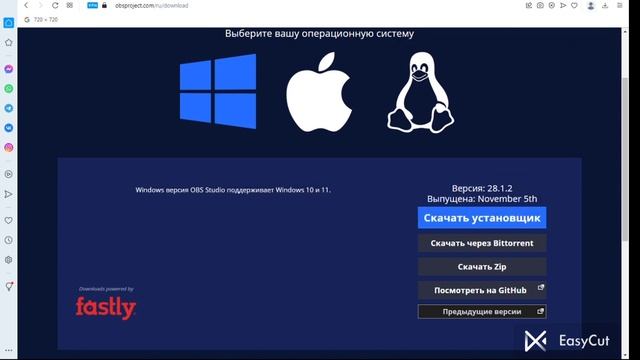
Task: Click the fastly logo link
Action: 106,307
